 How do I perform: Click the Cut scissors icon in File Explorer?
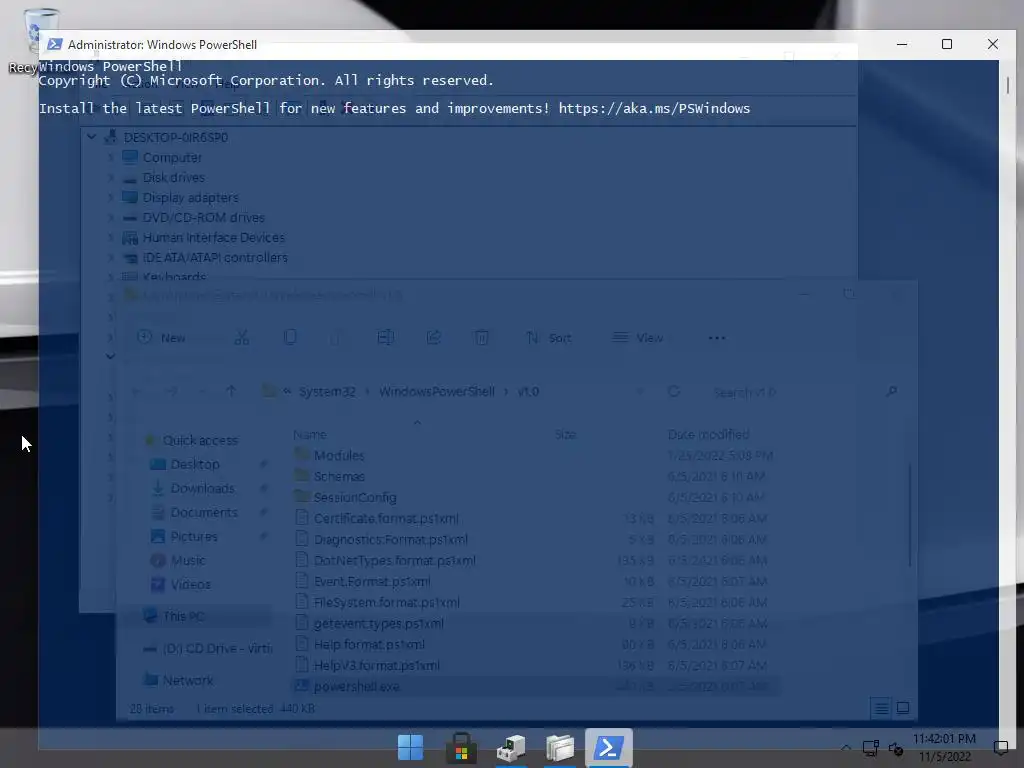pos(242,338)
